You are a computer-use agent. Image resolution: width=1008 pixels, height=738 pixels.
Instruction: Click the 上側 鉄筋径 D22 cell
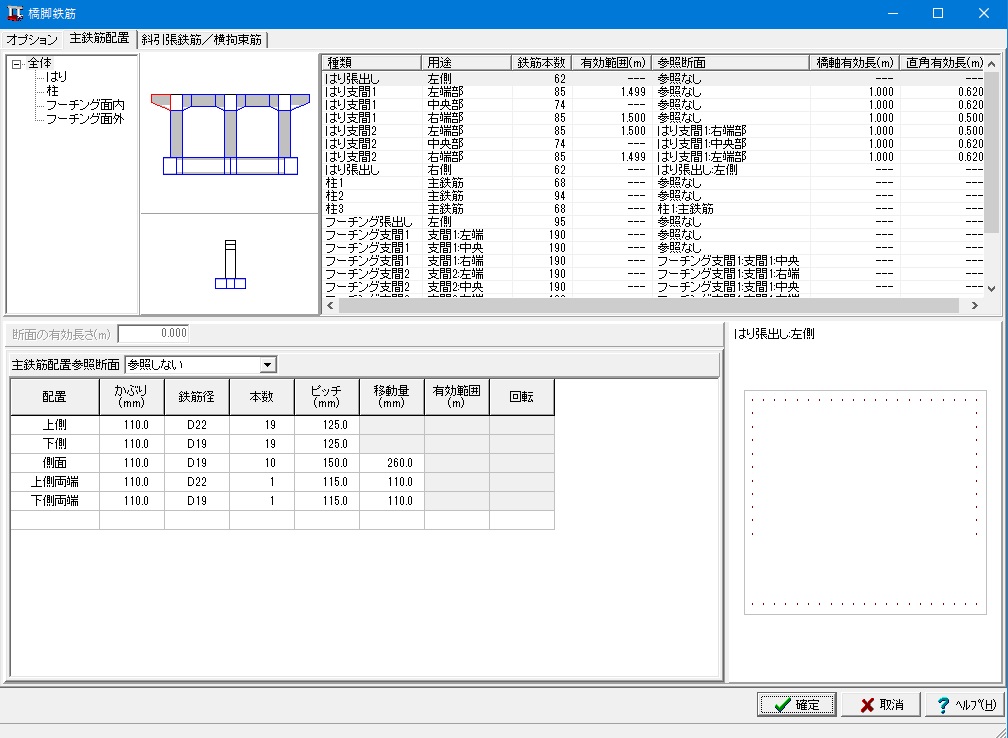pos(196,424)
